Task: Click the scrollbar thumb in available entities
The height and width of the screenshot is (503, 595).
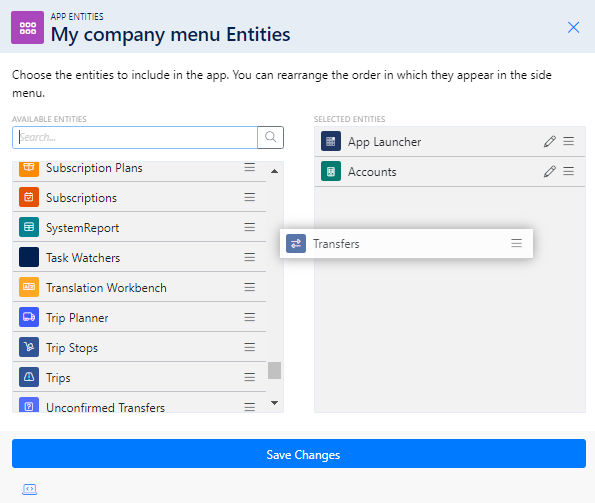Action: point(274,370)
